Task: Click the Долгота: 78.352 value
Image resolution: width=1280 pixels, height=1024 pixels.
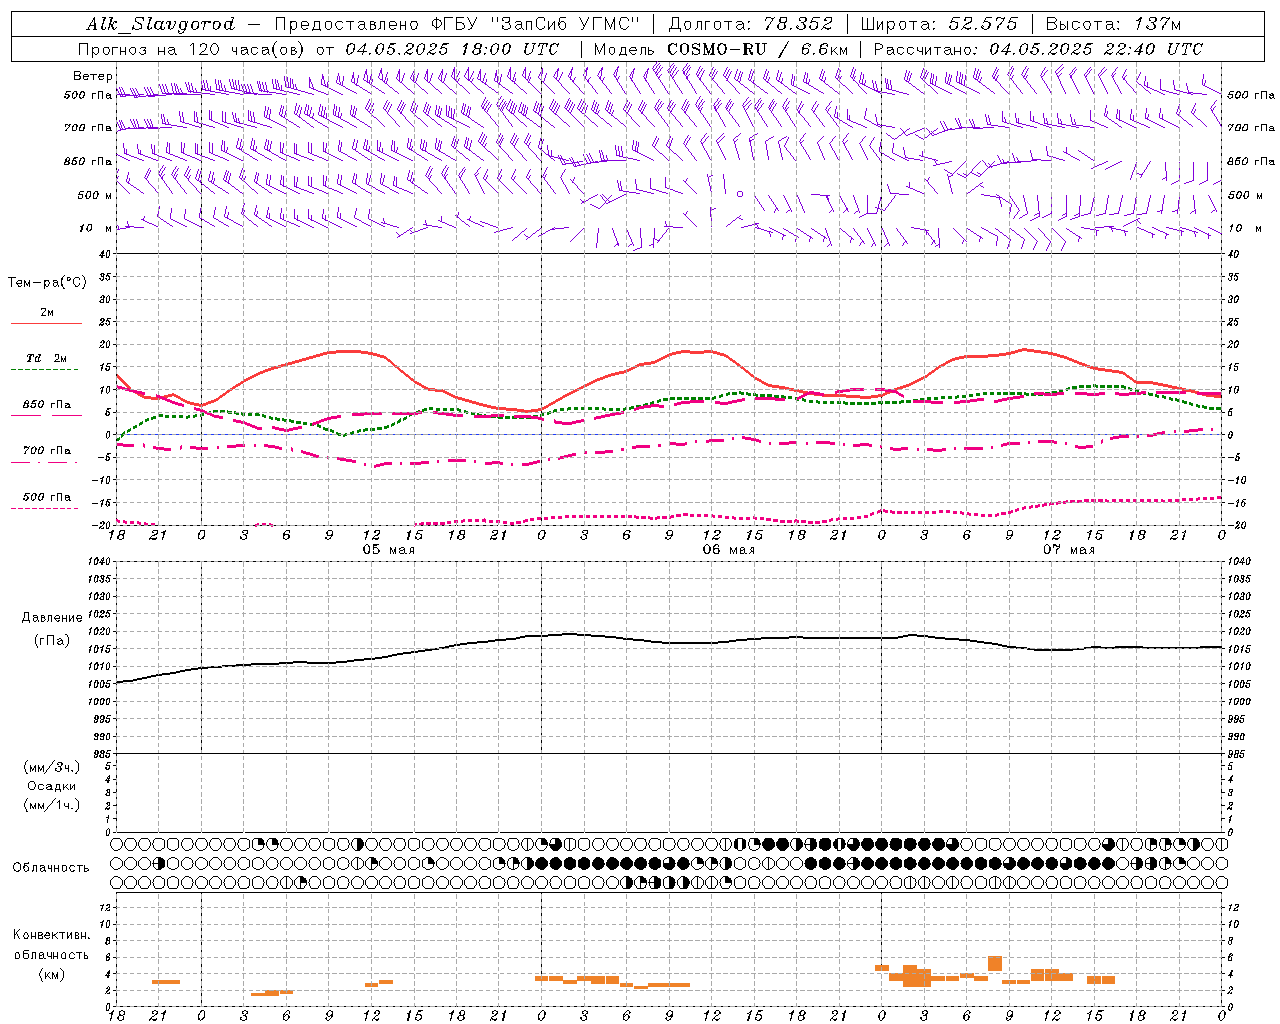Action: pos(750,24)
